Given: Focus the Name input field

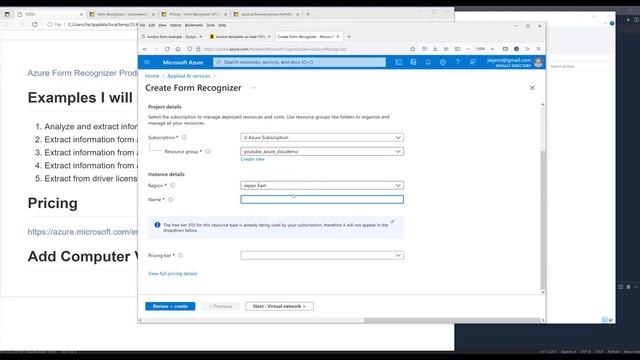Looking at the screenshot, I should (322, 200).
